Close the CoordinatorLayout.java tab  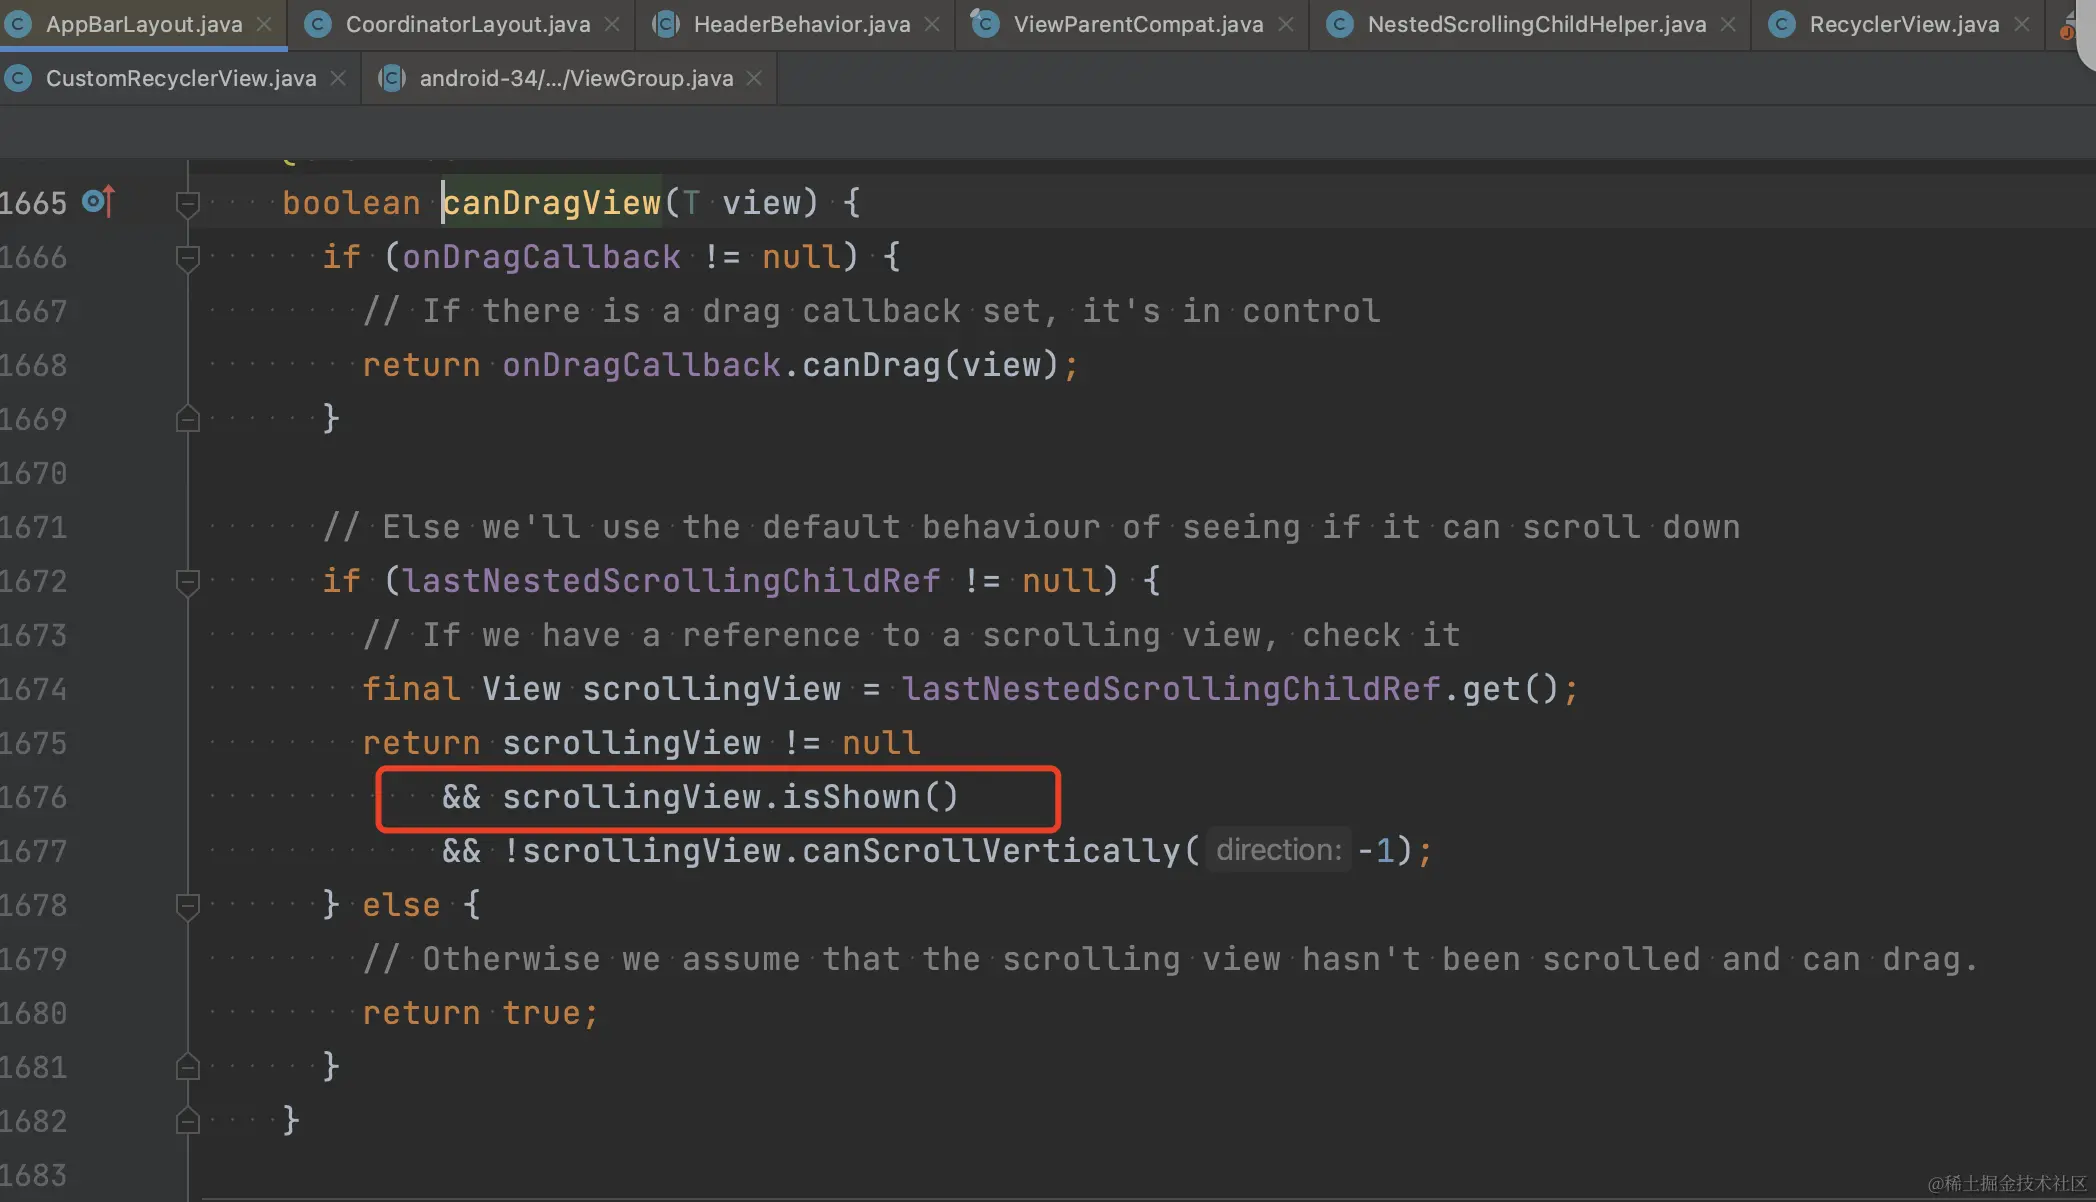coord(612,24)
